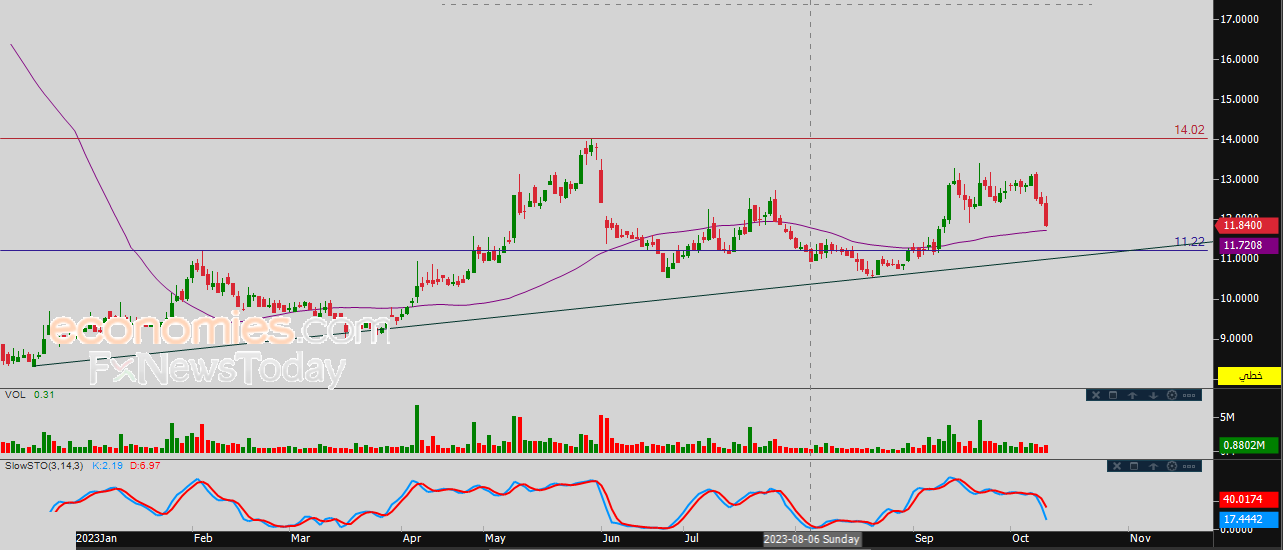The height and width of the screenshot is (550, 1283).
Task: Move the SlowSTO panel up
Action: (x=1153, y=466)
